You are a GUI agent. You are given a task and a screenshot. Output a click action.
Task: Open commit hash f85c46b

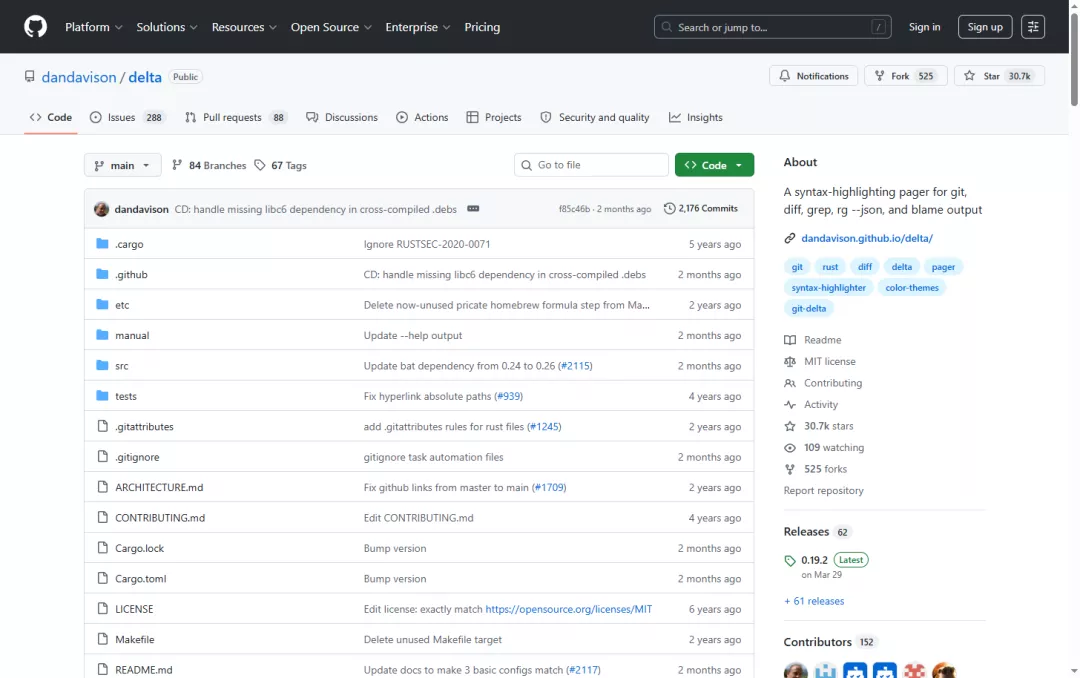574,209
